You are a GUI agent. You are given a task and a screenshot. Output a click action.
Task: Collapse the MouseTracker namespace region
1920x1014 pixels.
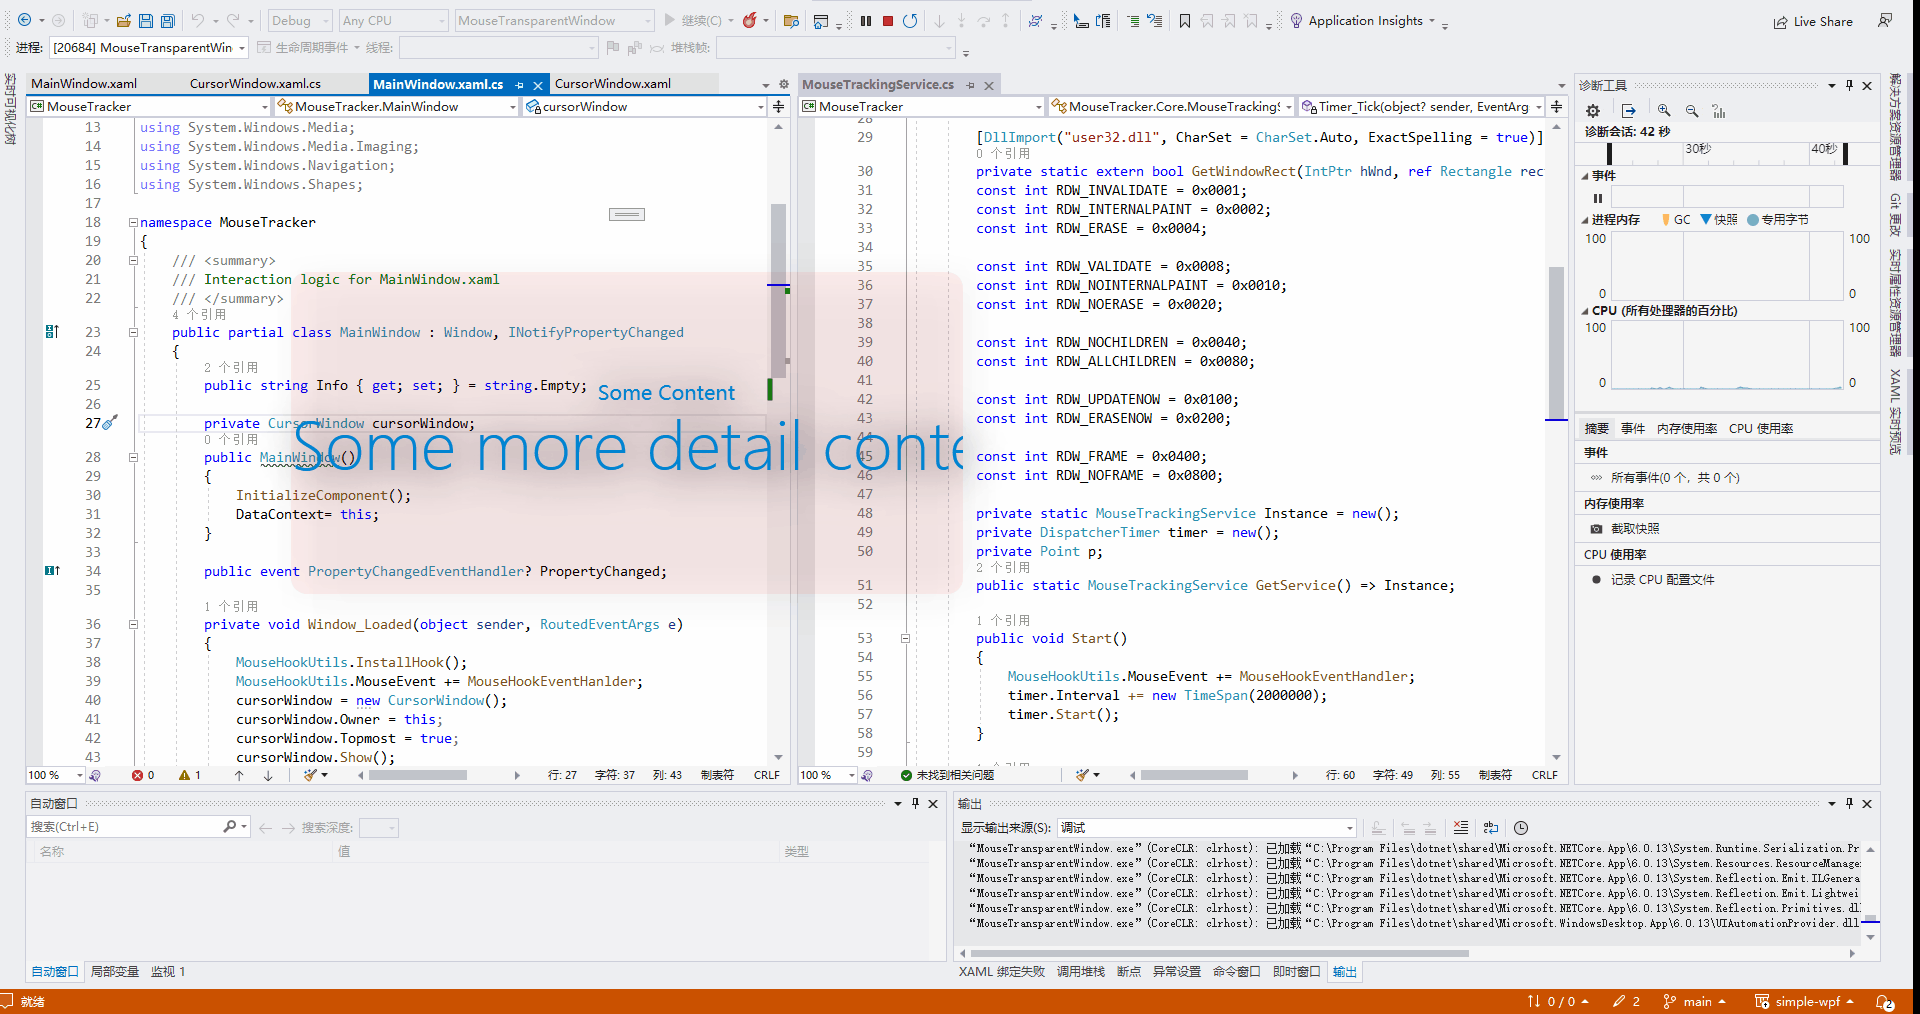[133, 222]
